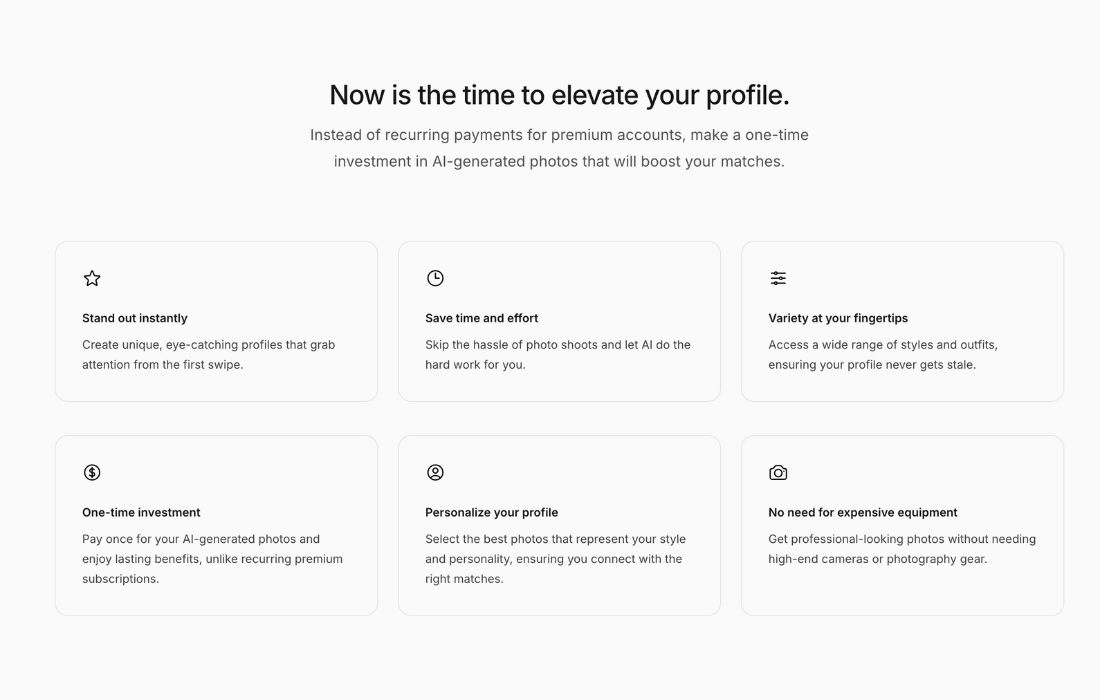The image size is (1100, 700).
Task: Click the text about skipping photo shoots
Action: pyautogui.click(x=557, y=354)
